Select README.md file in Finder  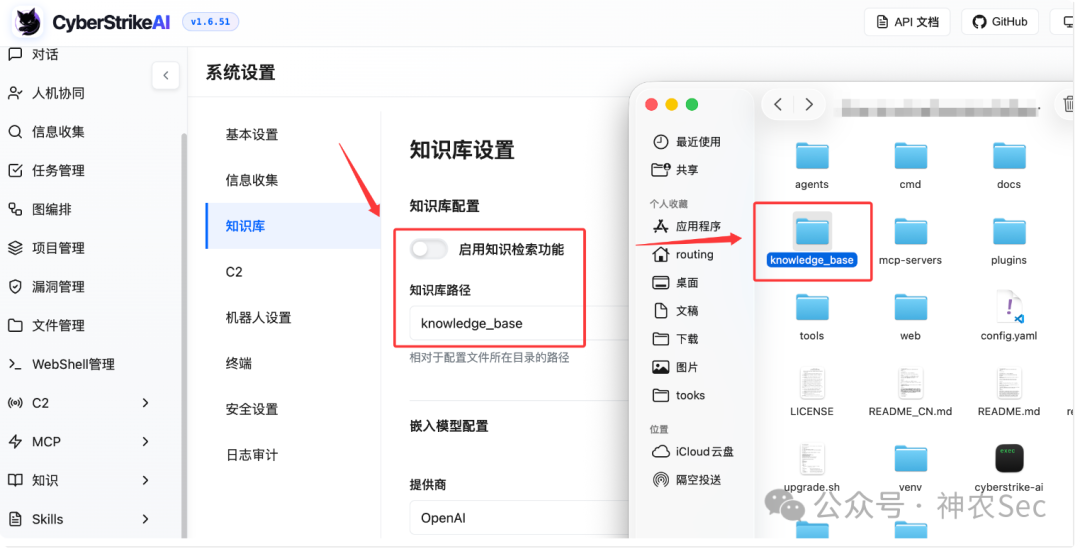pyautogui.click(x=1009, y=383)
